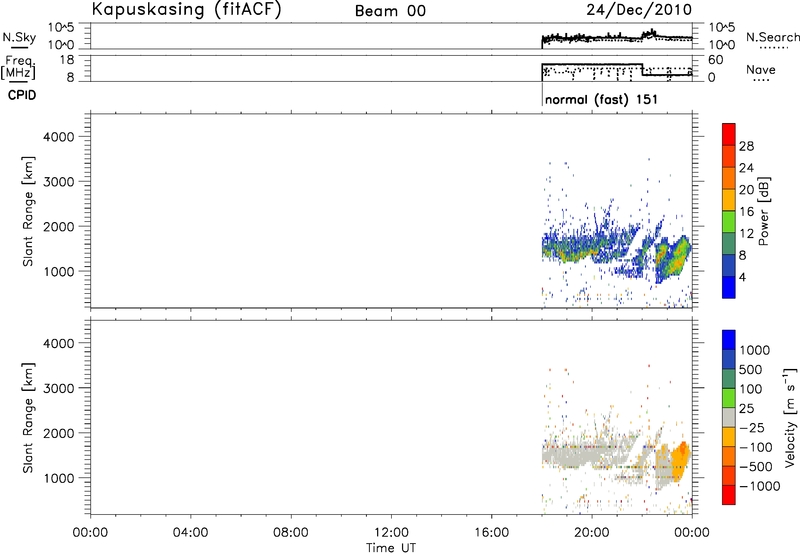Click the orange velocity backscatter patch near 23:30 UT
This screenshot has height=554, width=800.
click(681, 461)
